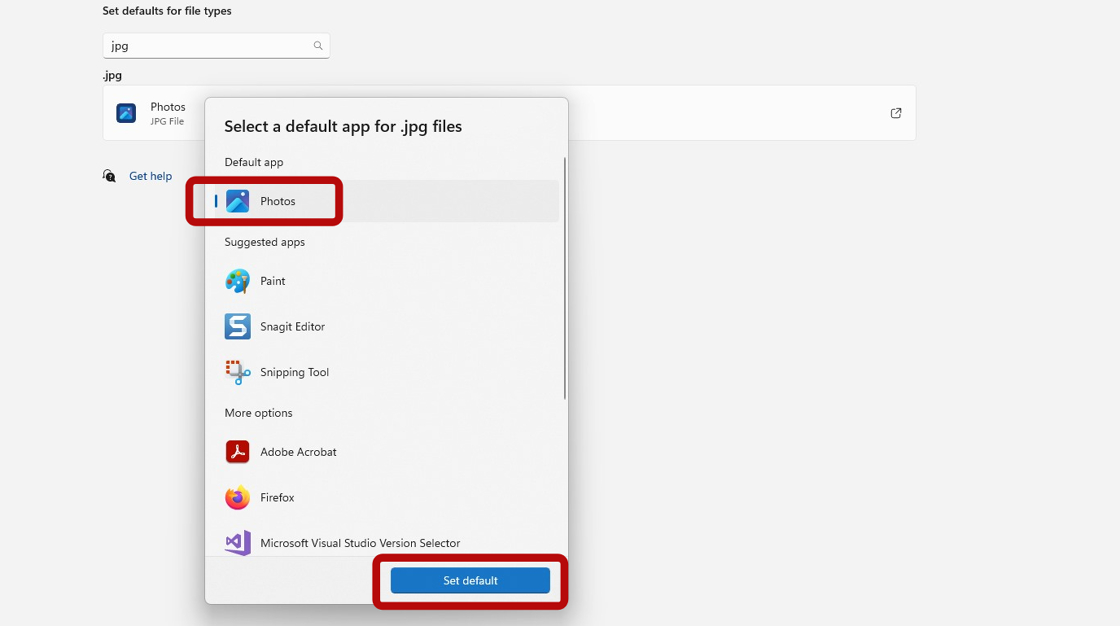Click the app list scrollbar in dialog

[565, 278]
